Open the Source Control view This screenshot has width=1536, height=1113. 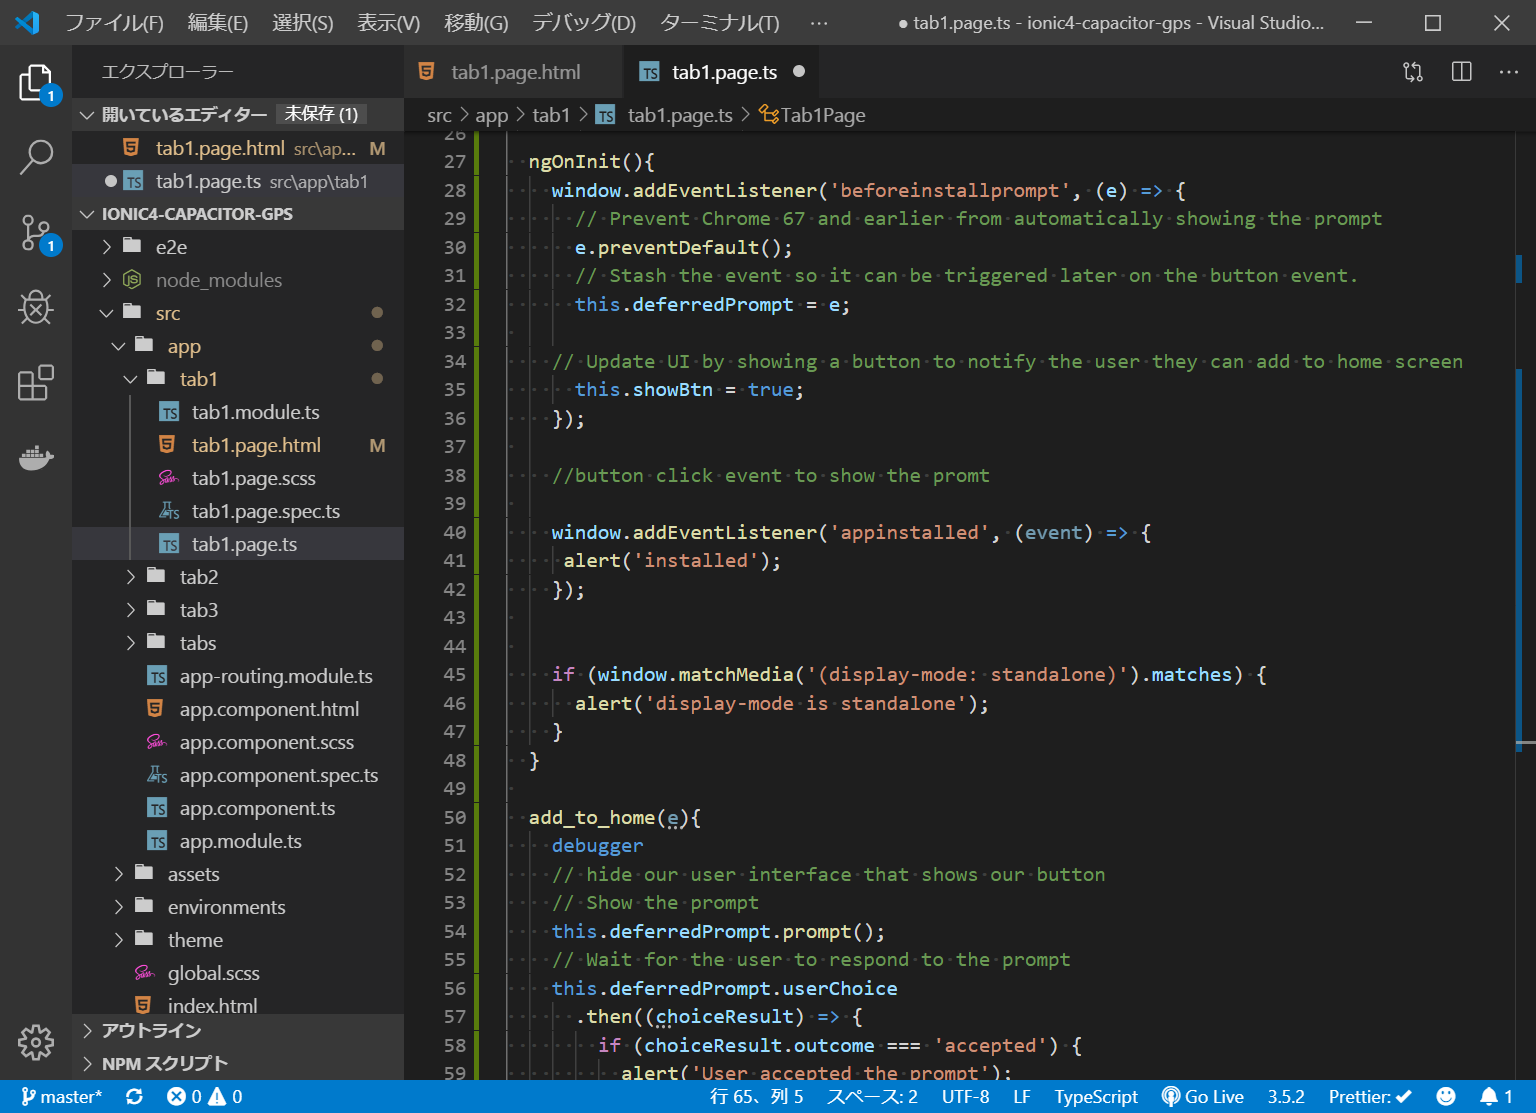[x=36, y=233]
